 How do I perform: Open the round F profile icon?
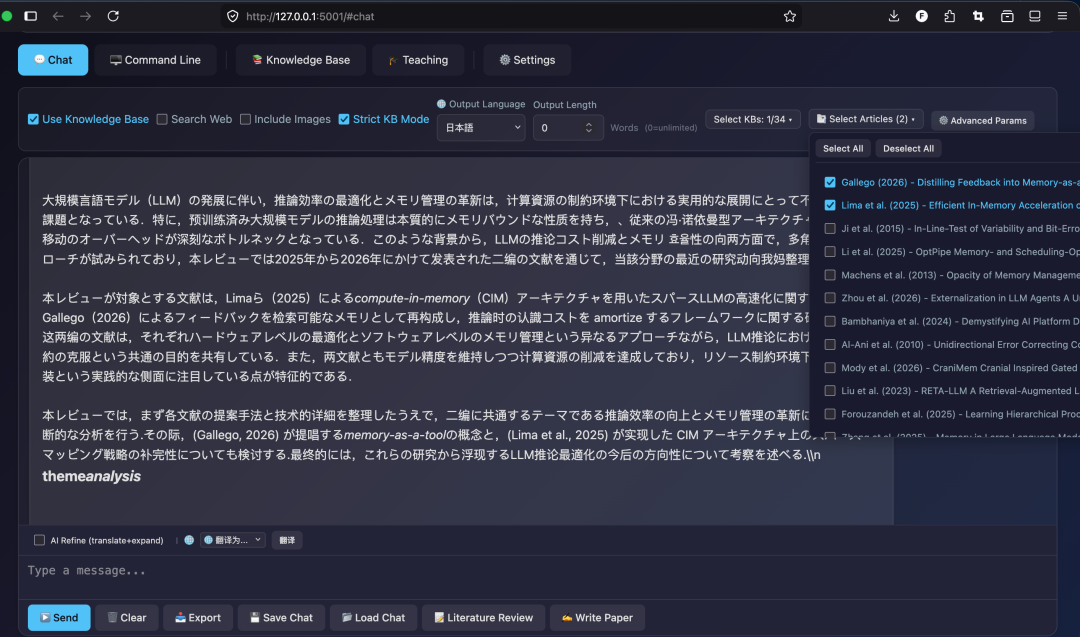pyautogui.click(x=922, y=16)
